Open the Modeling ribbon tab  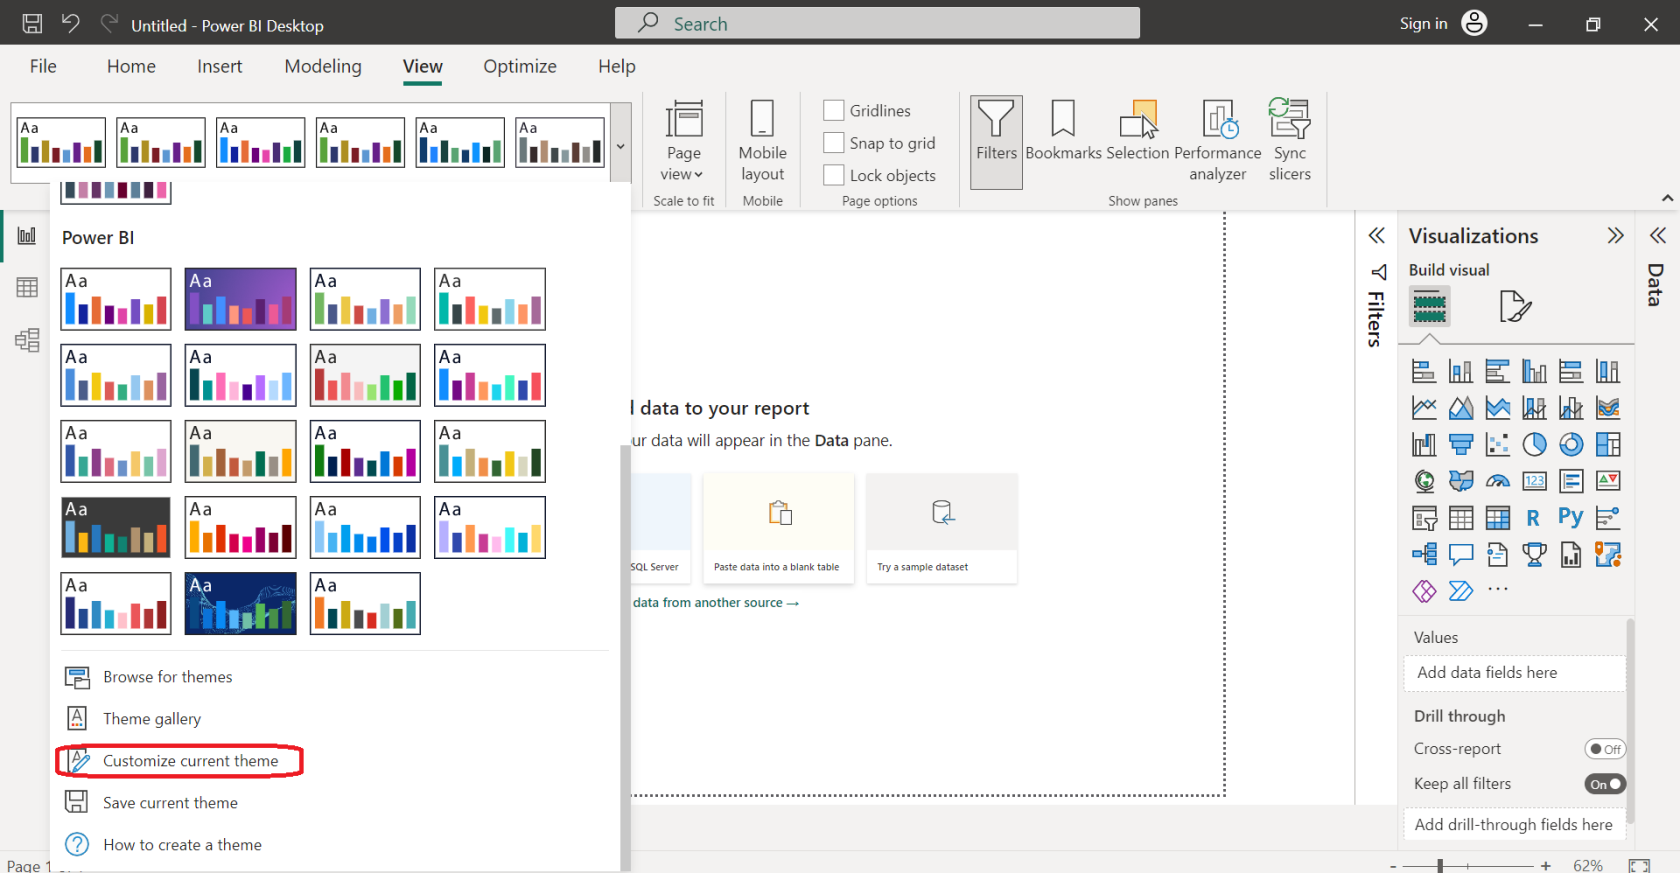tap(323, 67)
